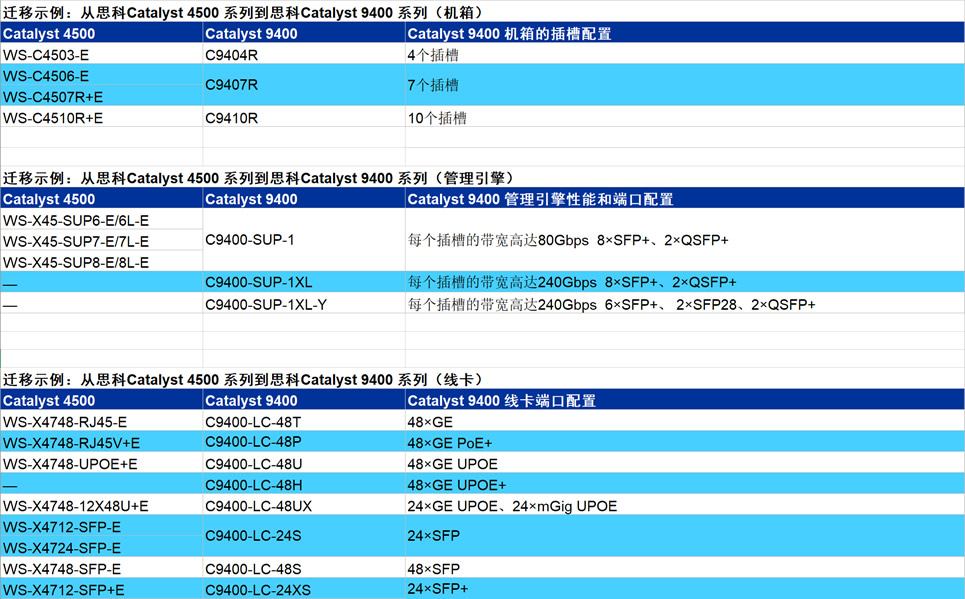
Task: Select the "4个插槽" cell
Action: (685, 54)
